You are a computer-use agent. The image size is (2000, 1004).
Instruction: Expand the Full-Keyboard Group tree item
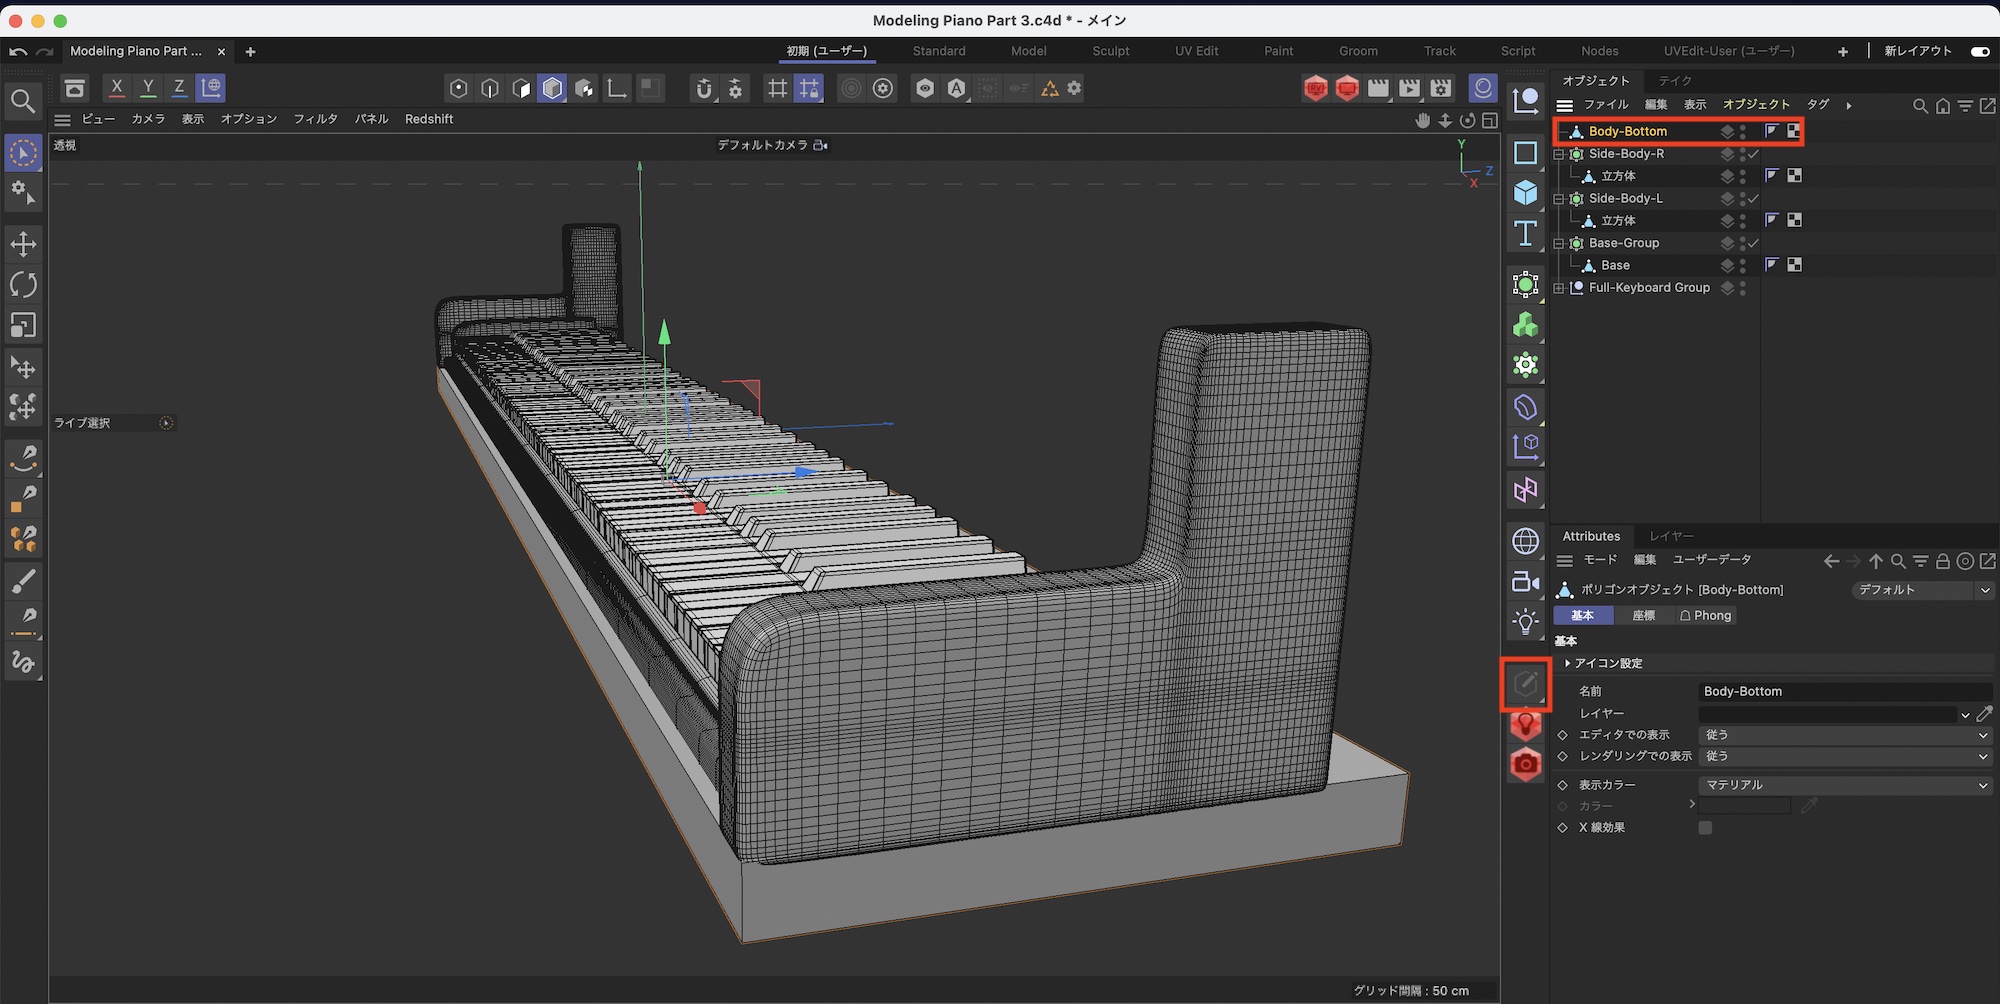click(1559, 288)
